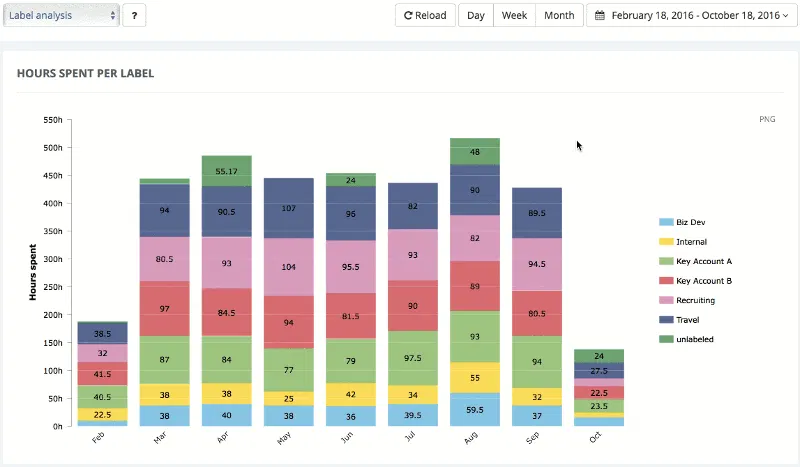Select the May Recruiting segment 104

coord(289,267)
